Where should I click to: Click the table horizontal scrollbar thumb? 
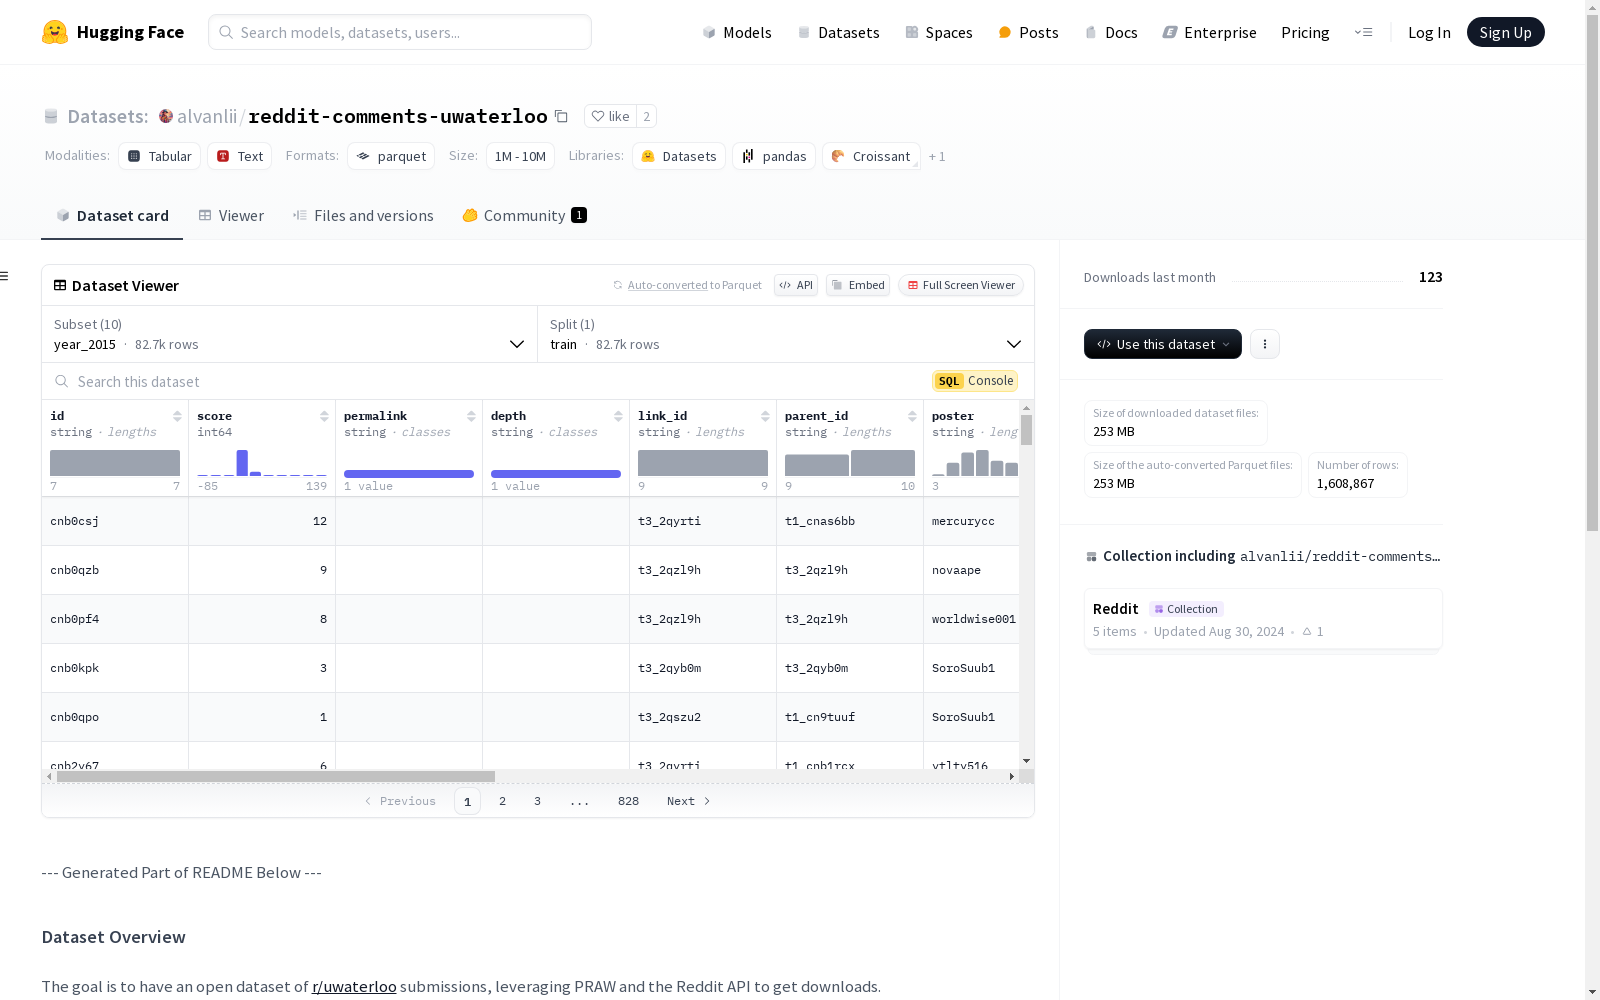(276, 776)
